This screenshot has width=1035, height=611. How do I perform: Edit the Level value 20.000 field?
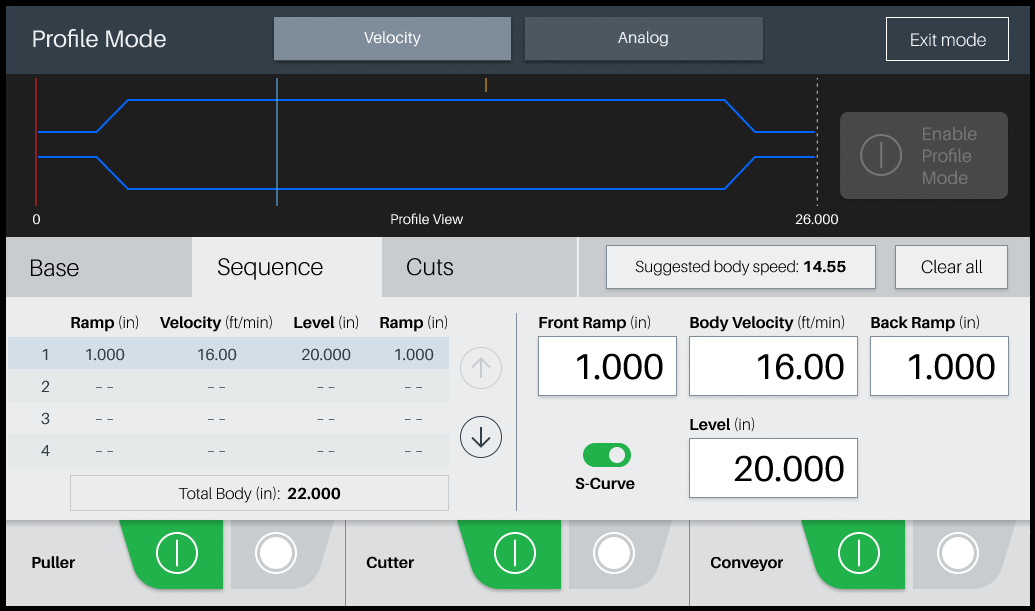[x=773, y=468]
